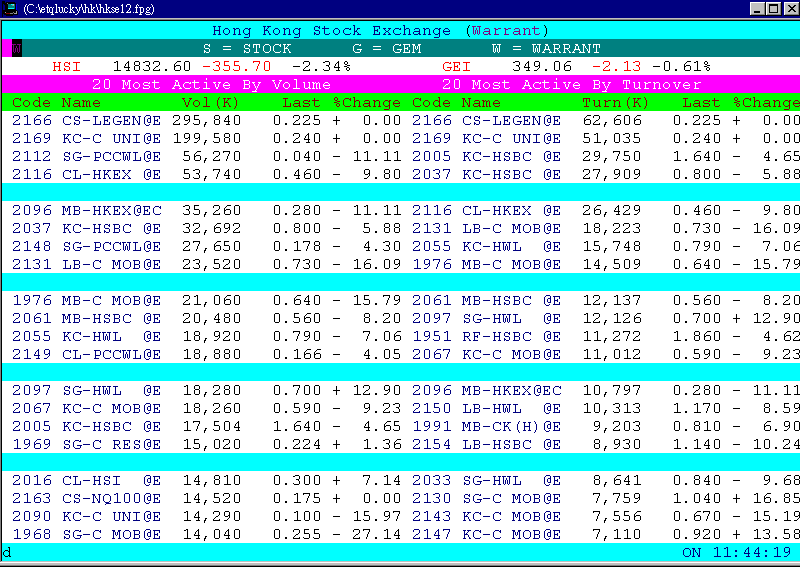Click warrant name LB-HSBC @E
800x567 pixels.
(511, 445)
